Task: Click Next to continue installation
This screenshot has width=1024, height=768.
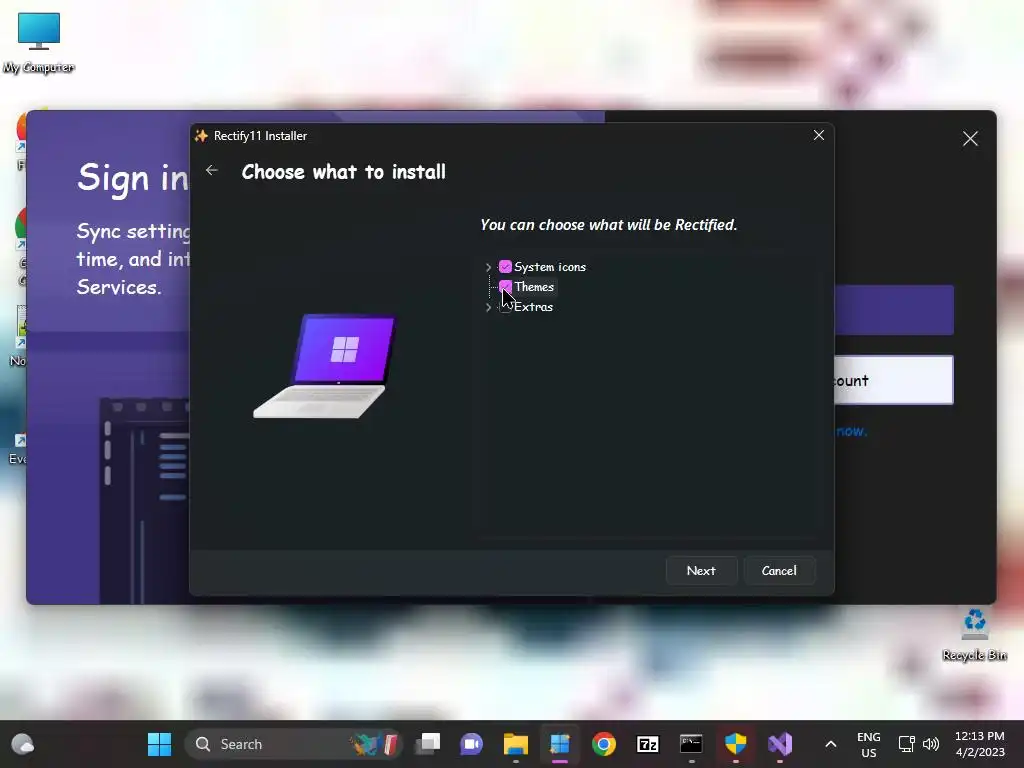Action: 701,571
